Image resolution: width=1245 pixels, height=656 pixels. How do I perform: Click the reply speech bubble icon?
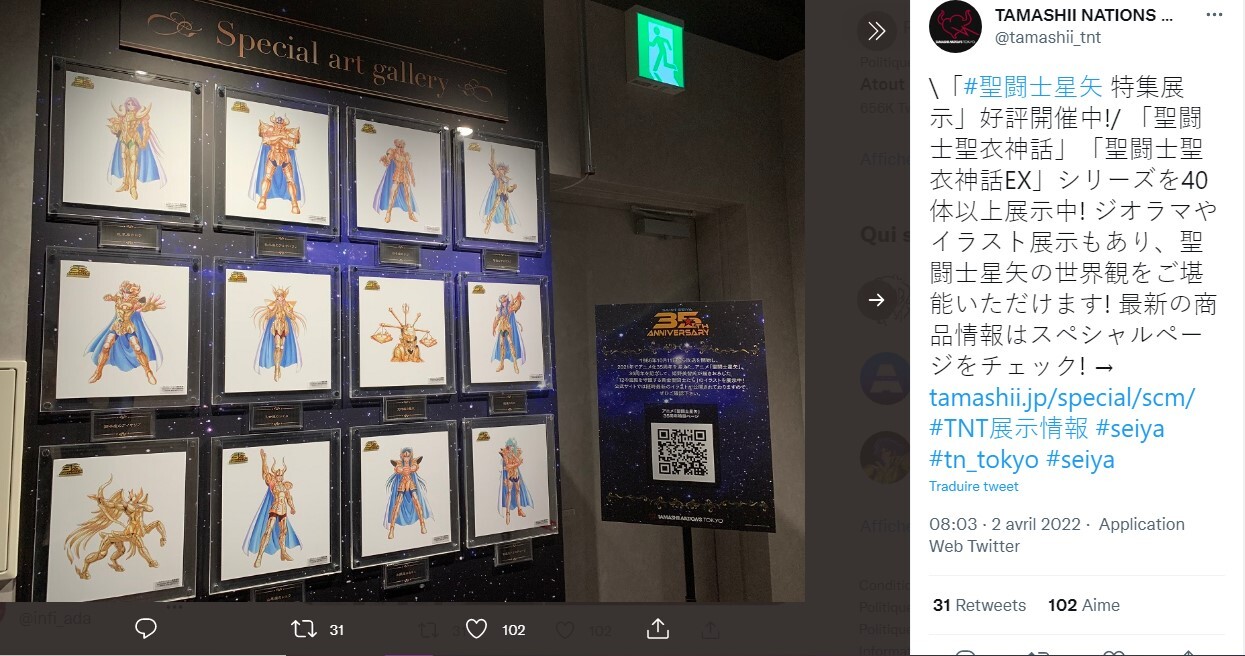click(x=146, y=629)
